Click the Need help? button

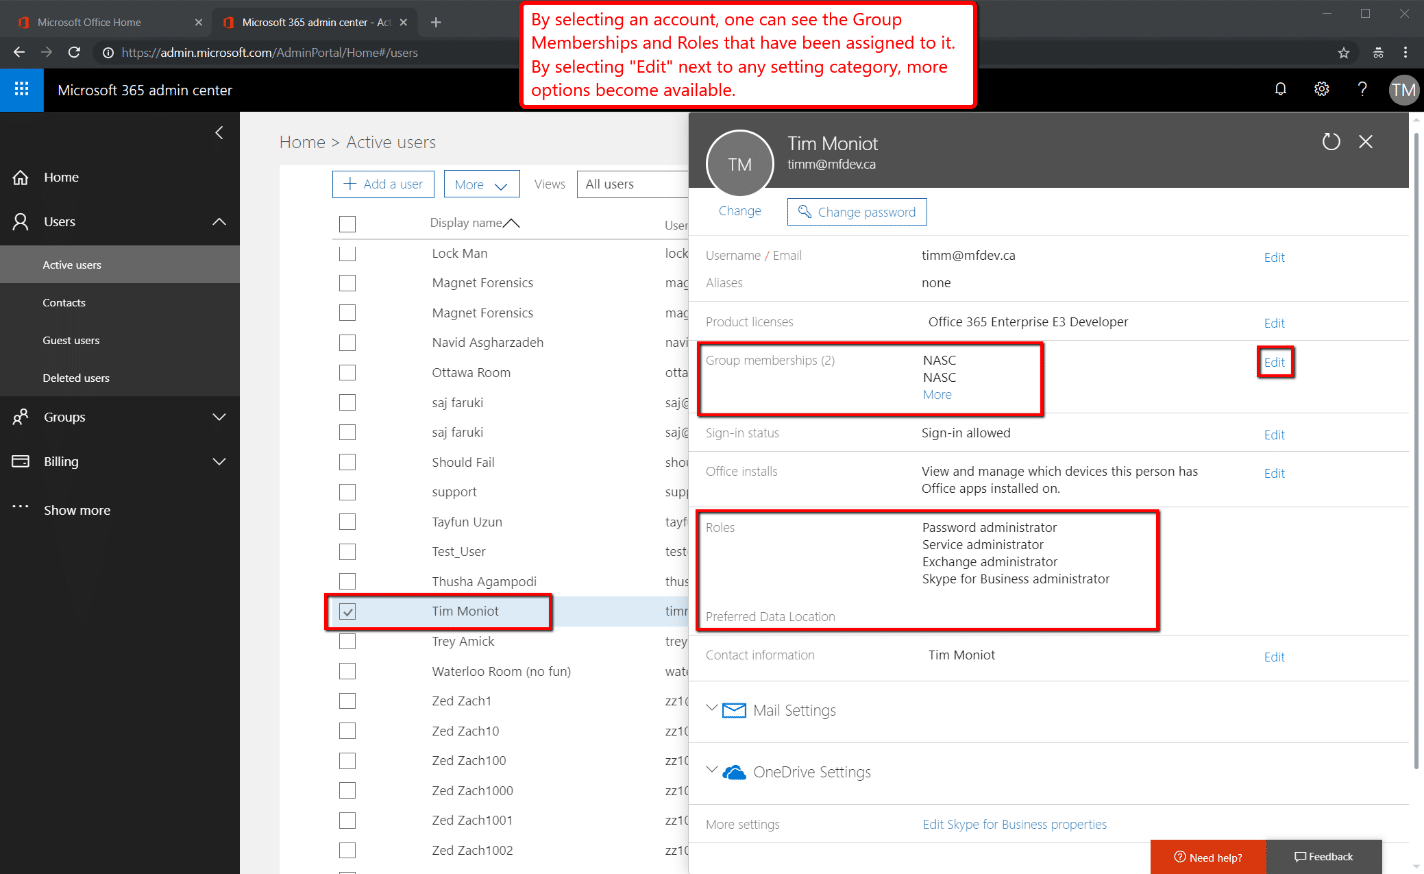pos(1208,857)
